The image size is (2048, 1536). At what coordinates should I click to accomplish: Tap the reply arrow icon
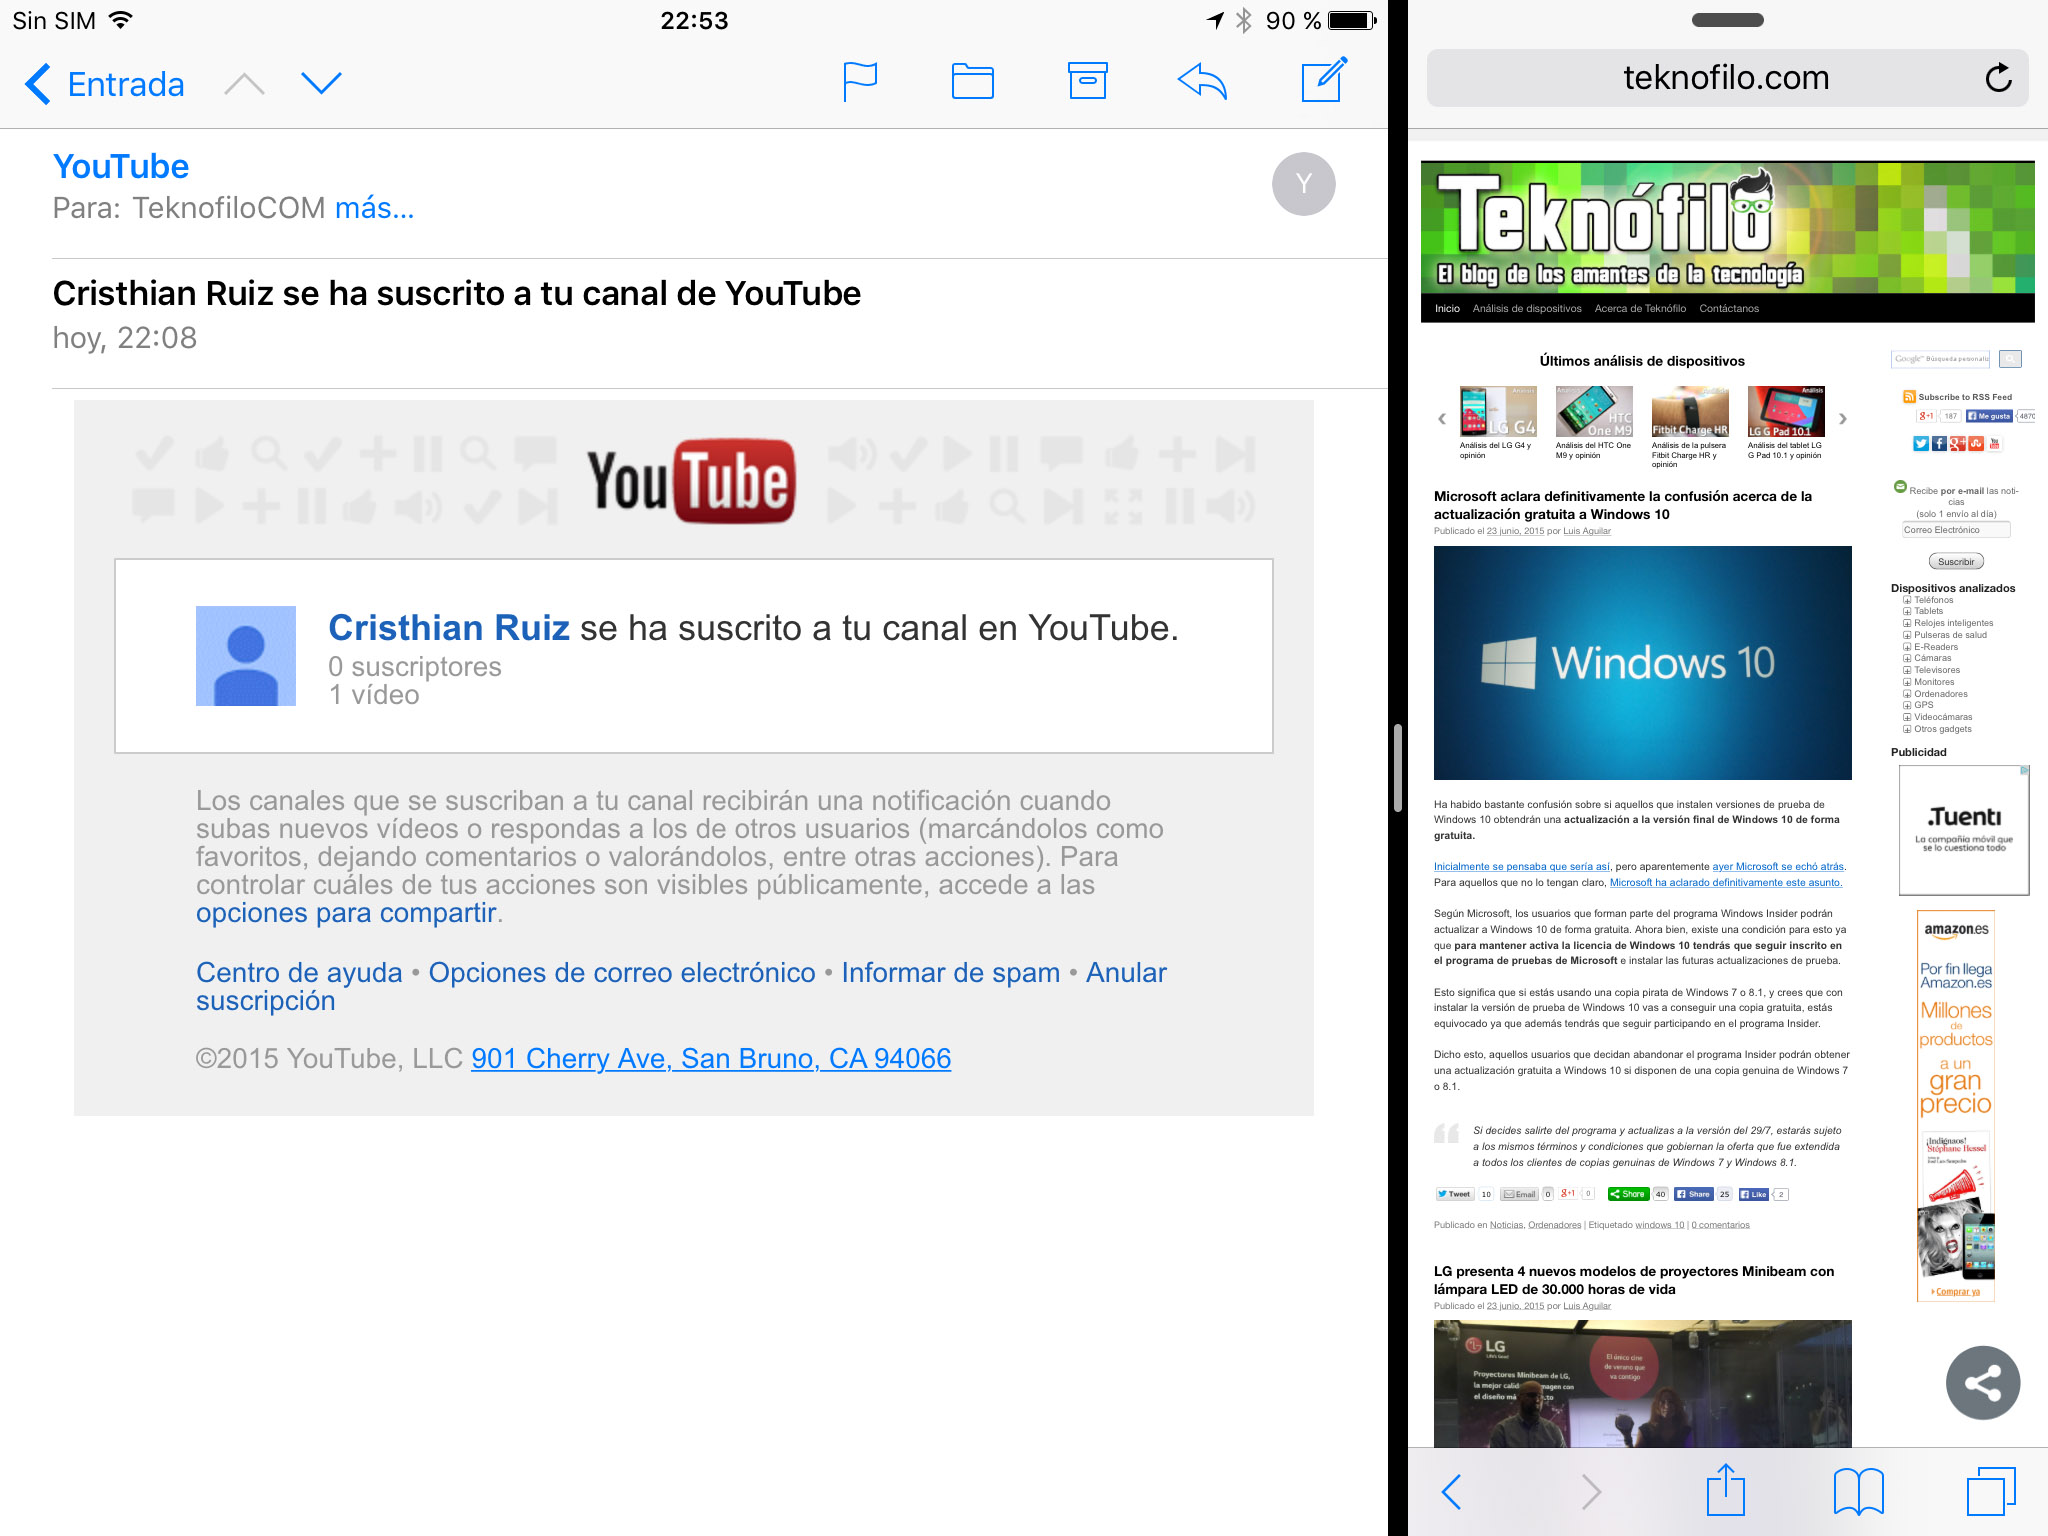[1202, 82]
